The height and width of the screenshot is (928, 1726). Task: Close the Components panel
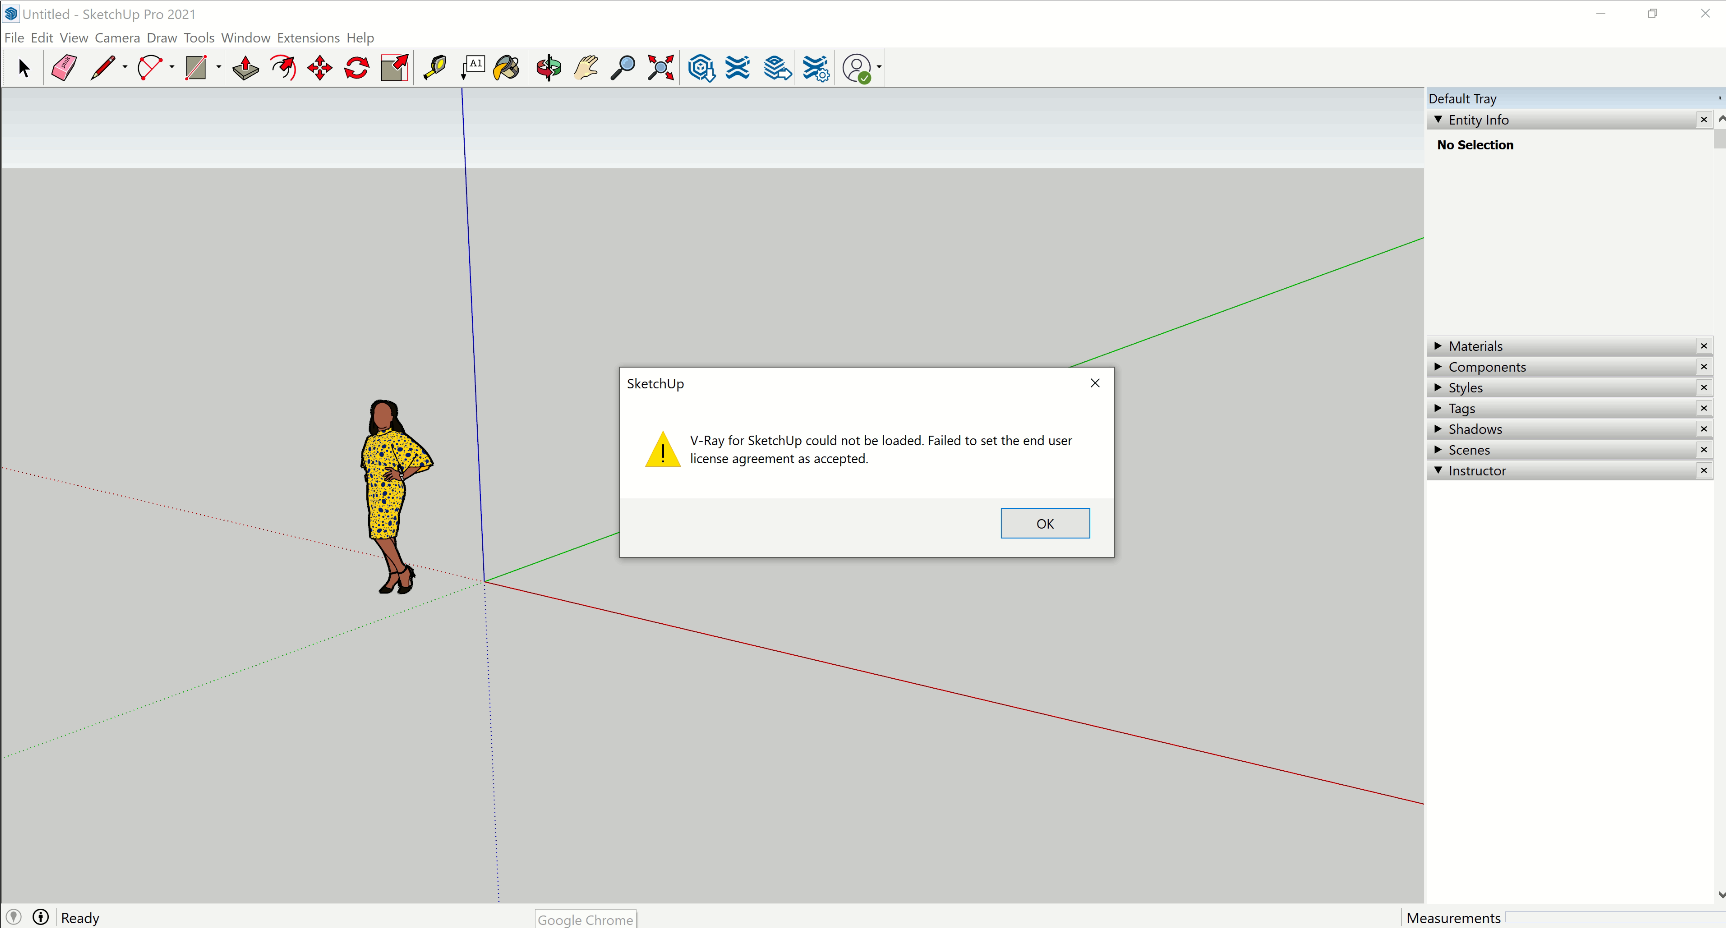coord(1704,367)
